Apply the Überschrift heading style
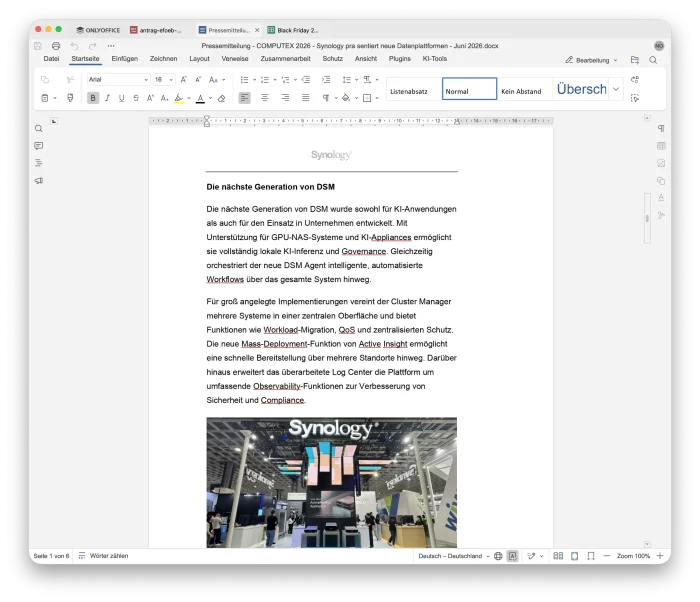 pos(581,88)
